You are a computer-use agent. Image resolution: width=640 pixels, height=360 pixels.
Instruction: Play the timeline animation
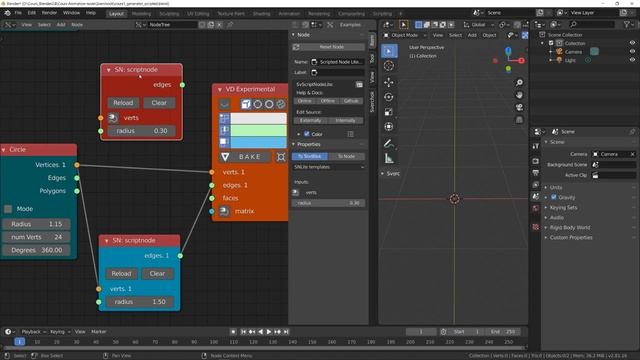269,332
